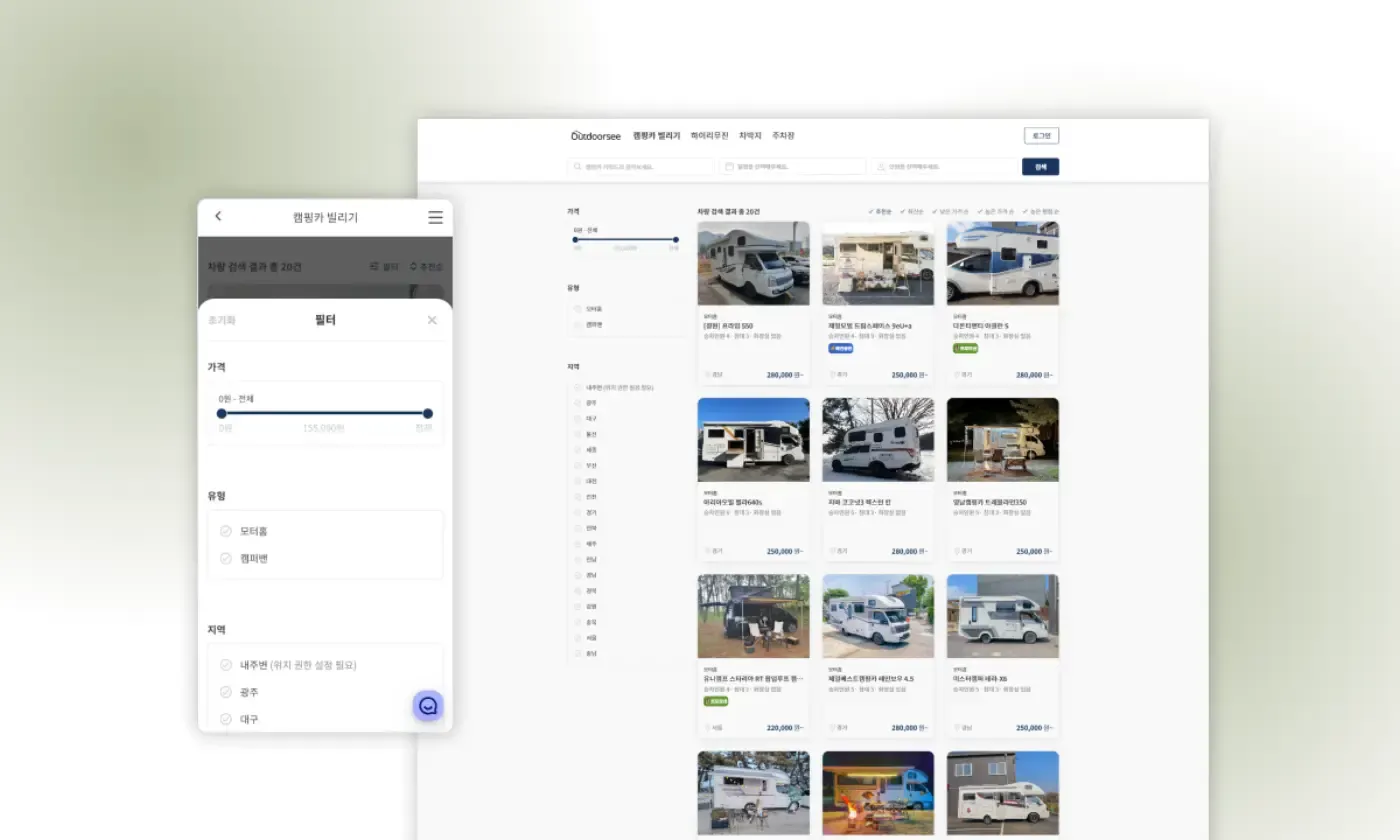Click the green badge on the black van card
This screenshot has height=840, width=1400.
(716, 702)
